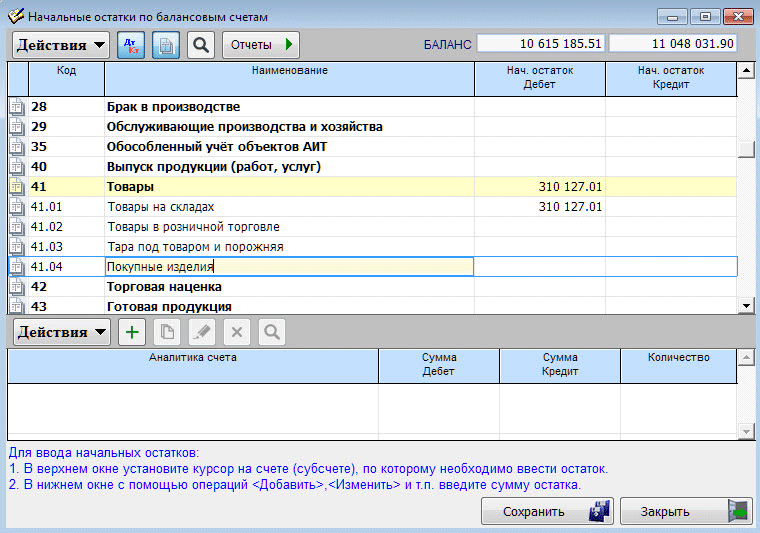Select the row Торговая наценка
The width and height of the screenshot is (760, 533).
click(x=372, y=287)
